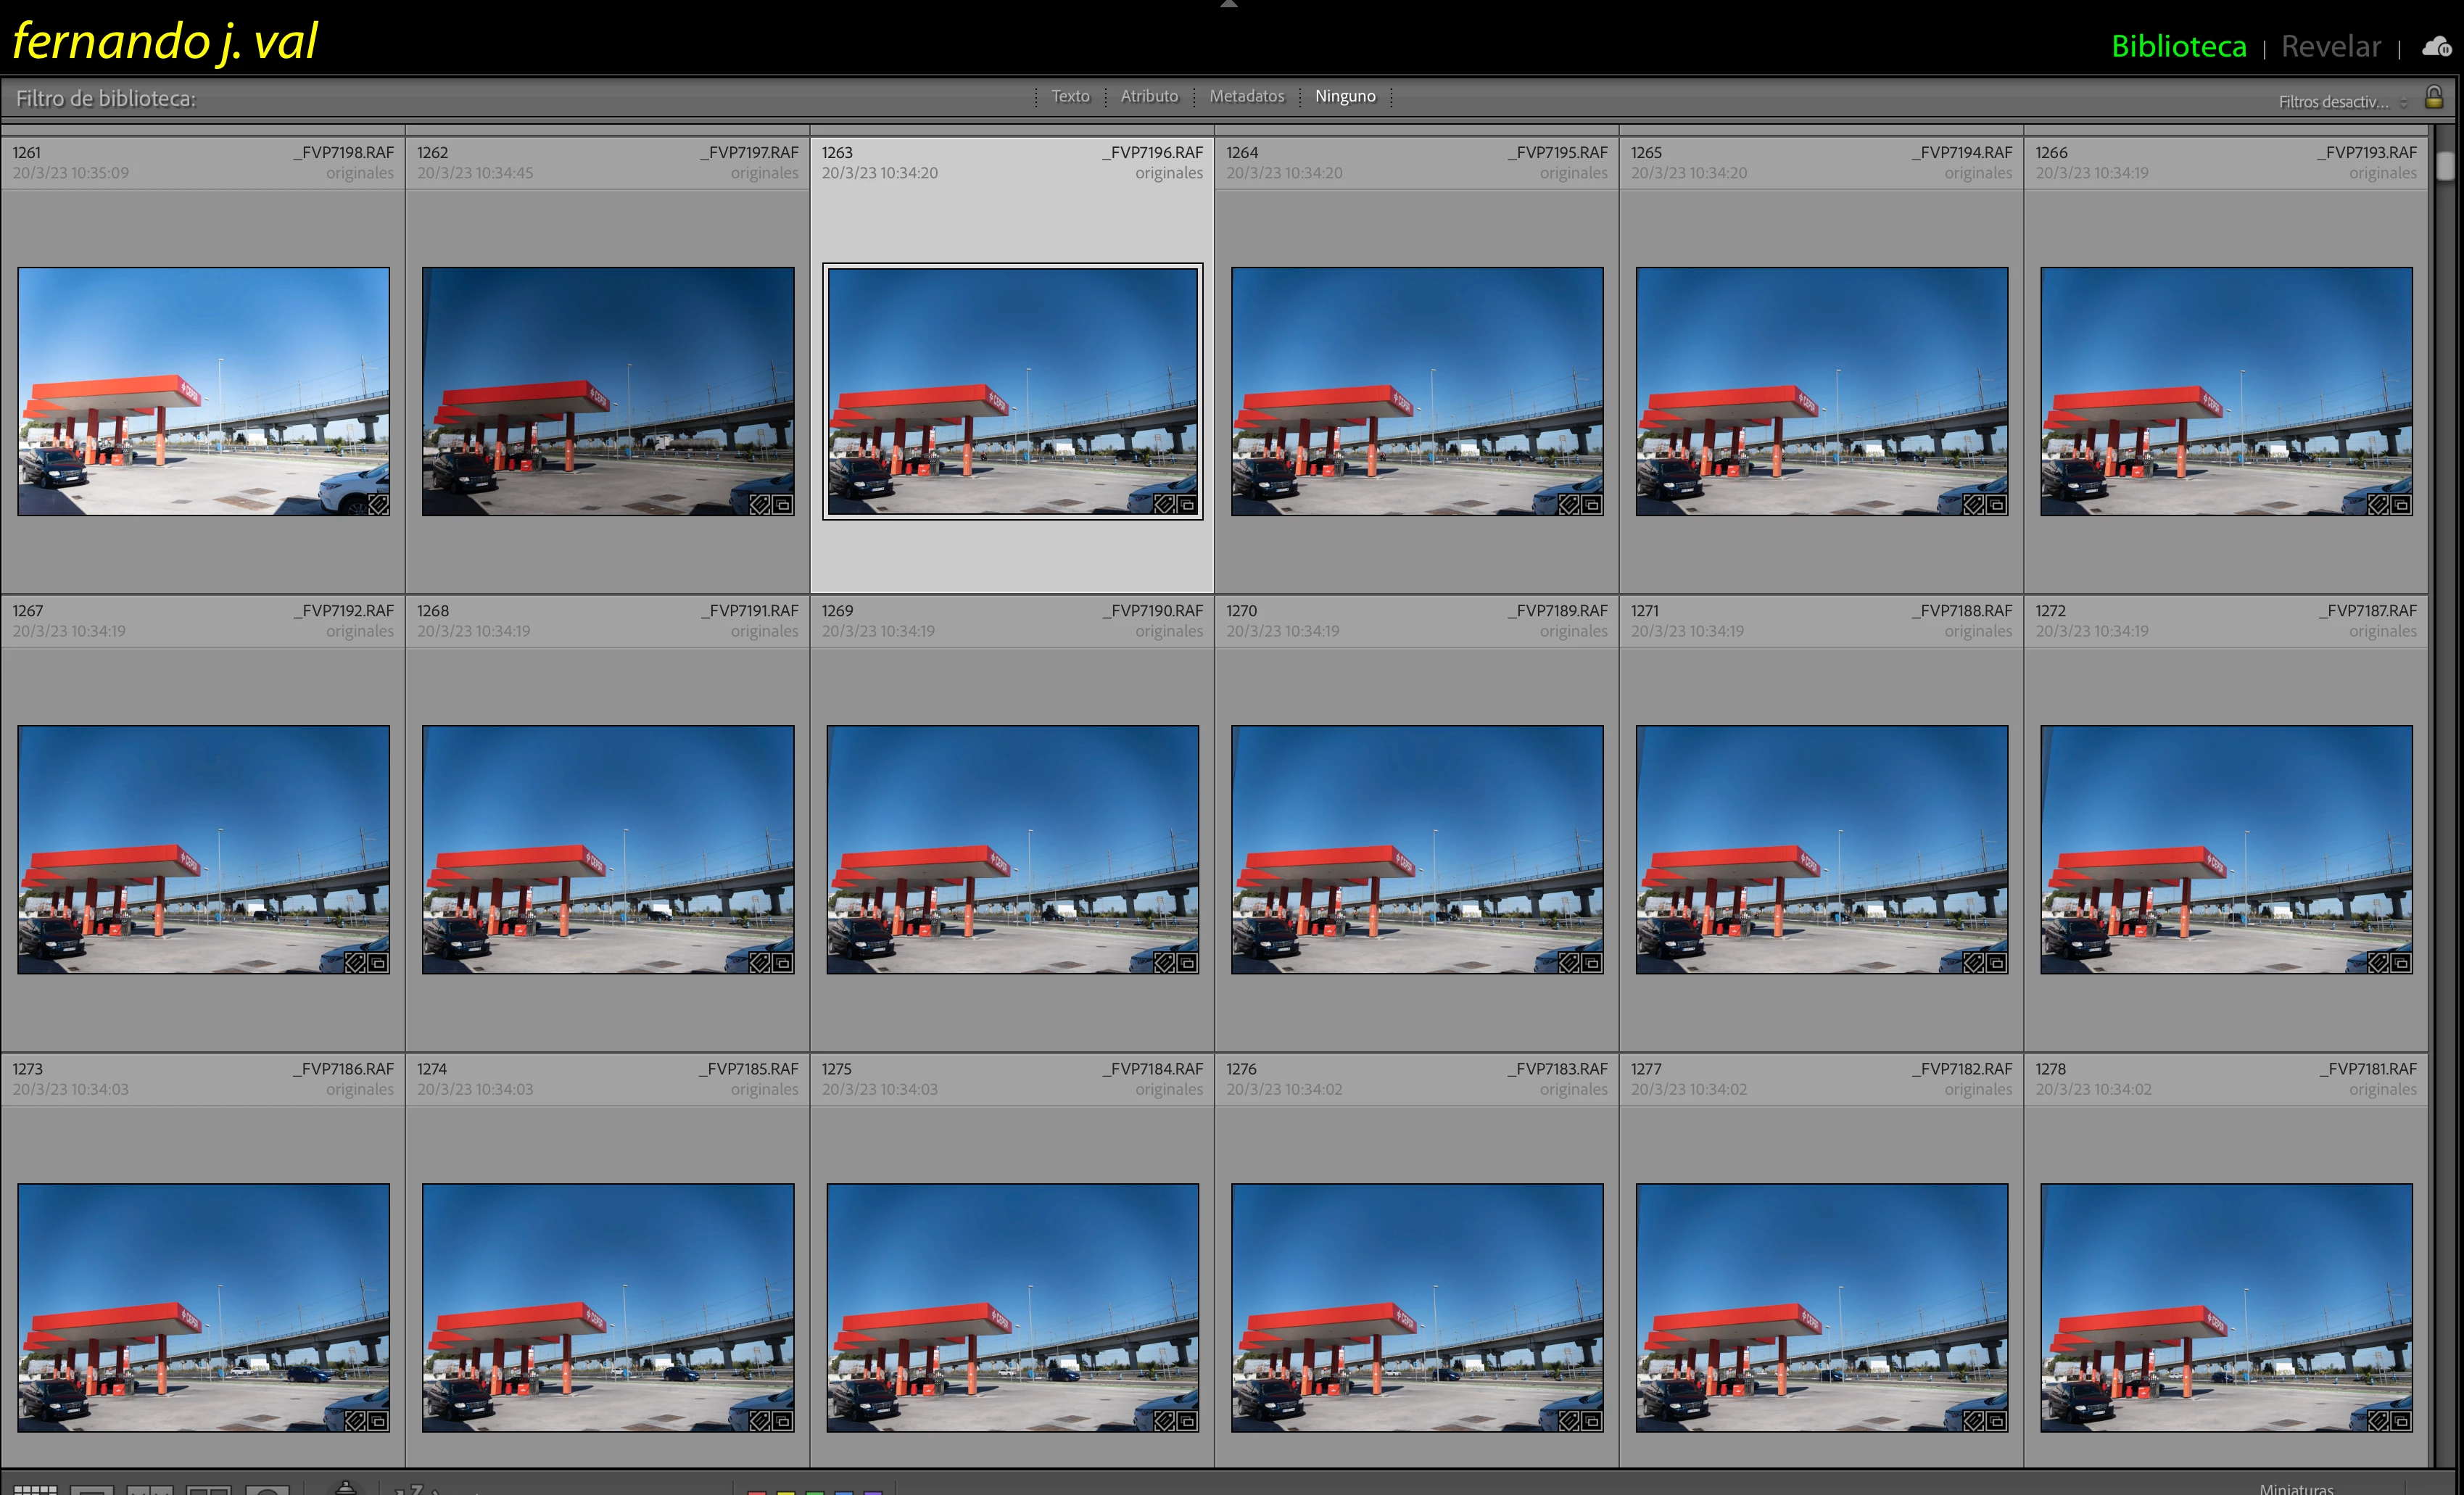Enable the Metadatos filter bar
Viewport: 2464px width, 1495px height.
1246,96
